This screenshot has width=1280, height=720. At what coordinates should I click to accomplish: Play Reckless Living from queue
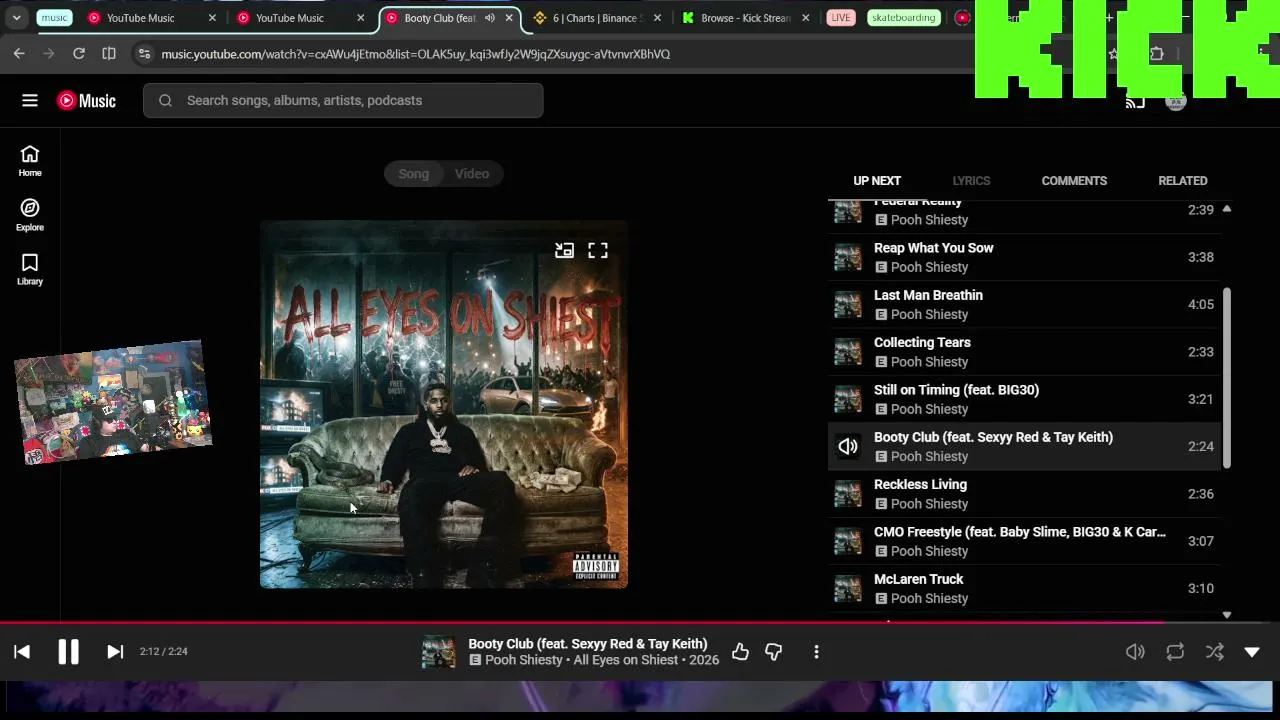click(1024, 494)
